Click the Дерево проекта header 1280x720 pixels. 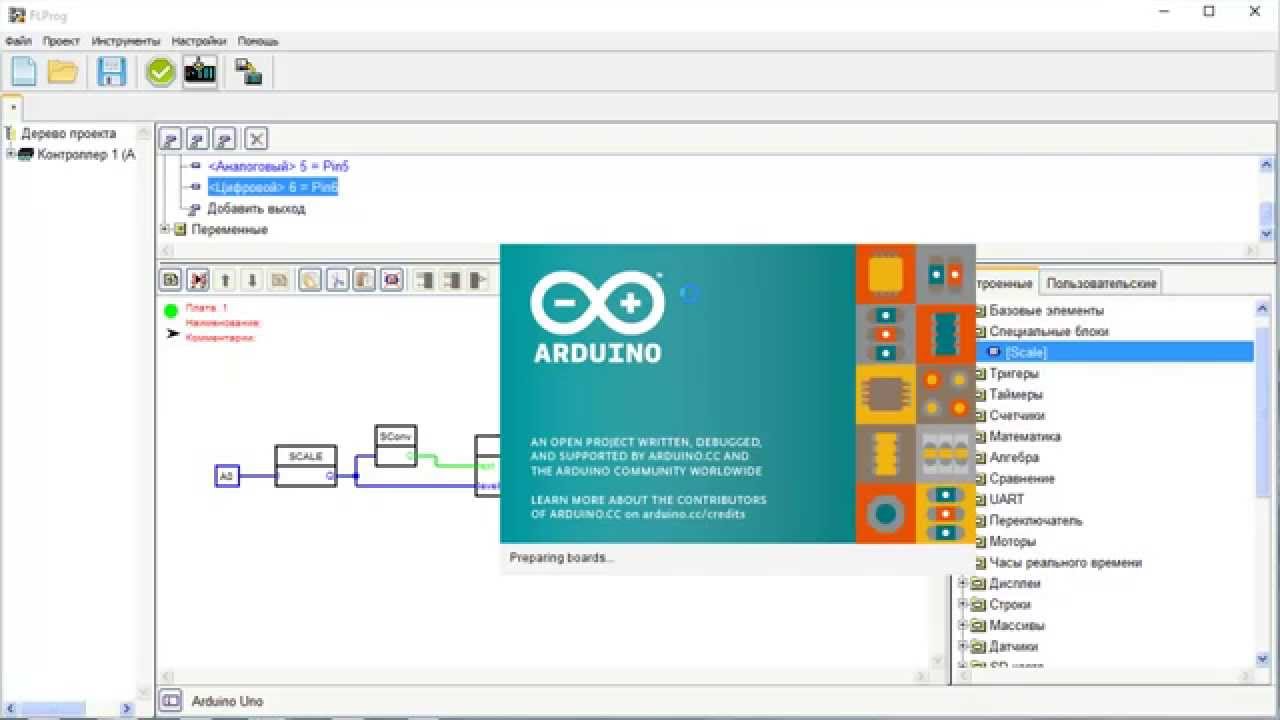(x=68, y=133)
